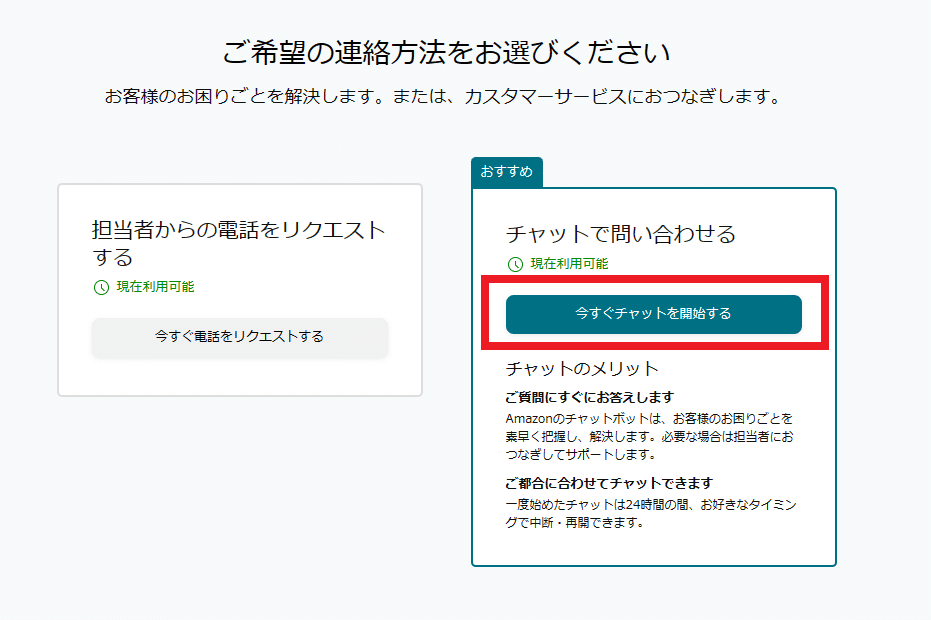
Task: Click 現在利用可能 text in chat card
Action: coord(569,264)
